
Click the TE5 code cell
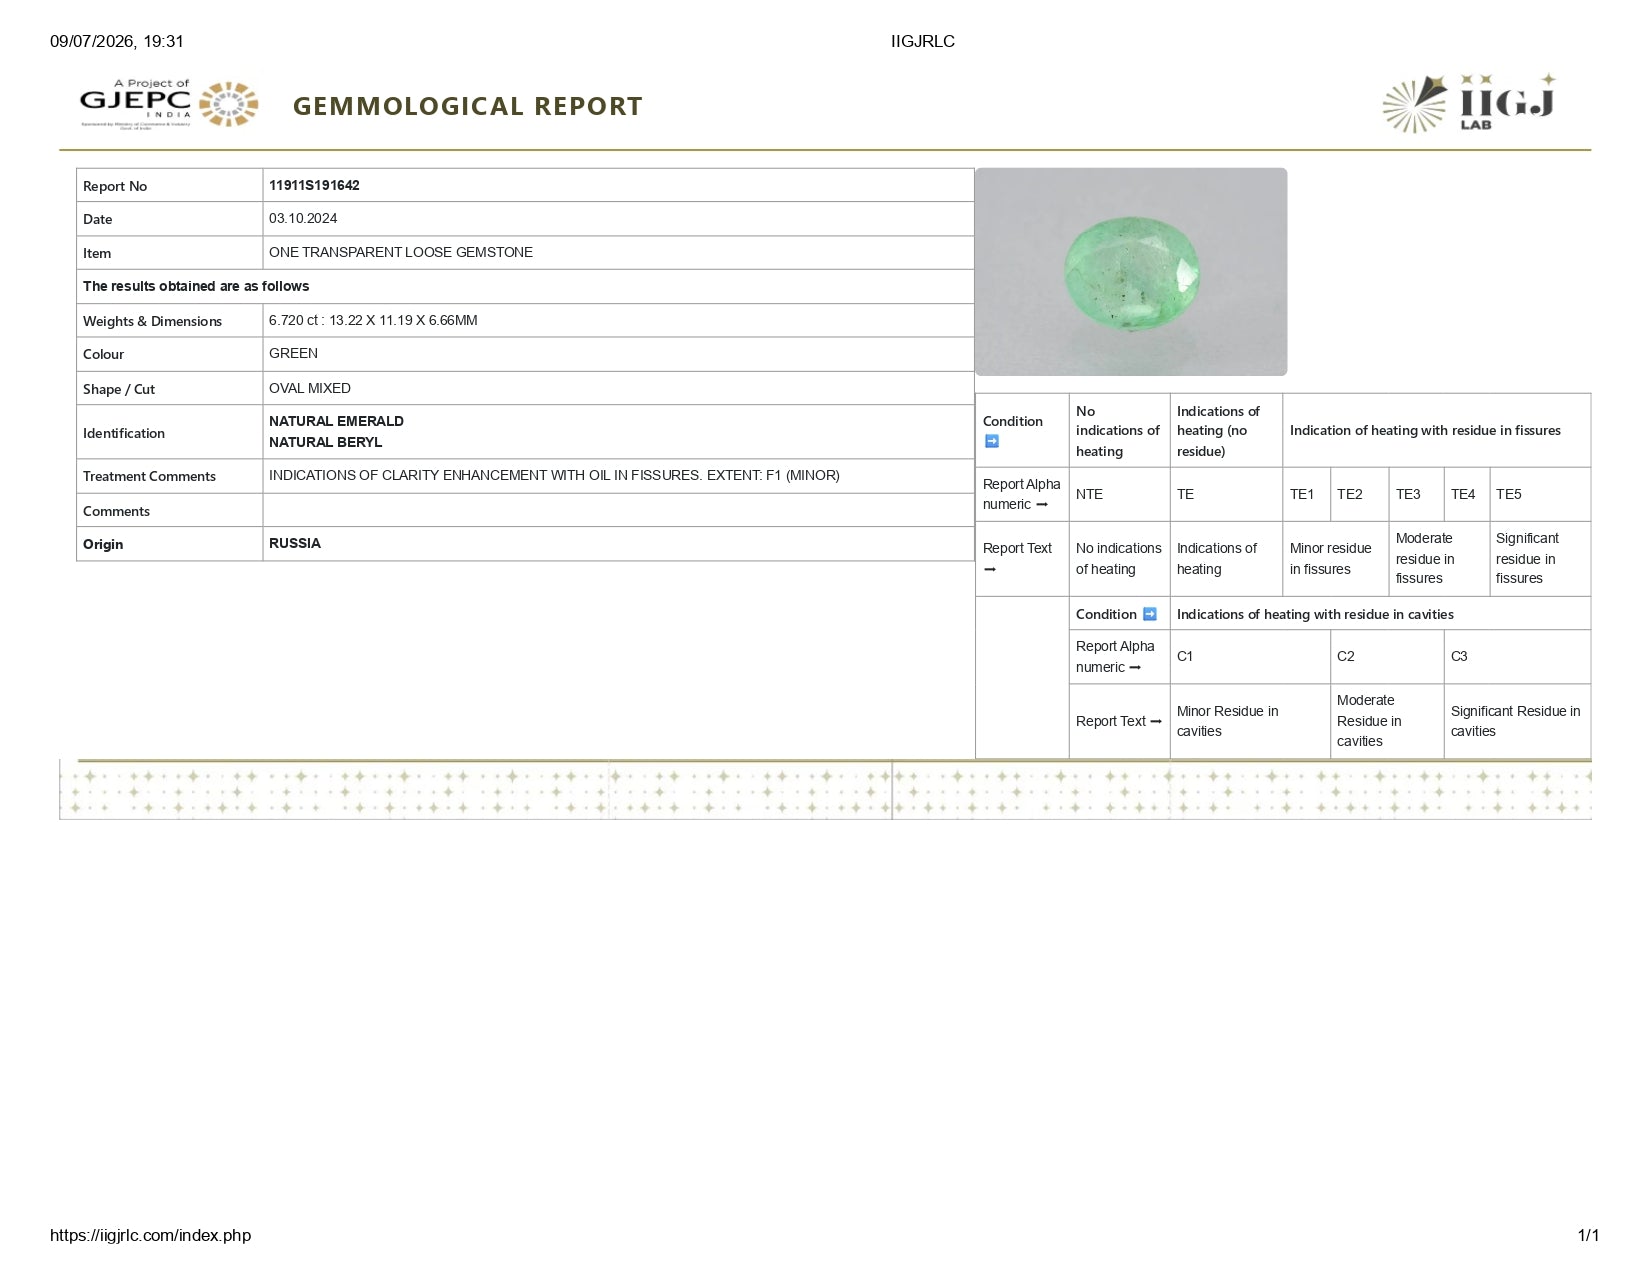coord(1540,494)
